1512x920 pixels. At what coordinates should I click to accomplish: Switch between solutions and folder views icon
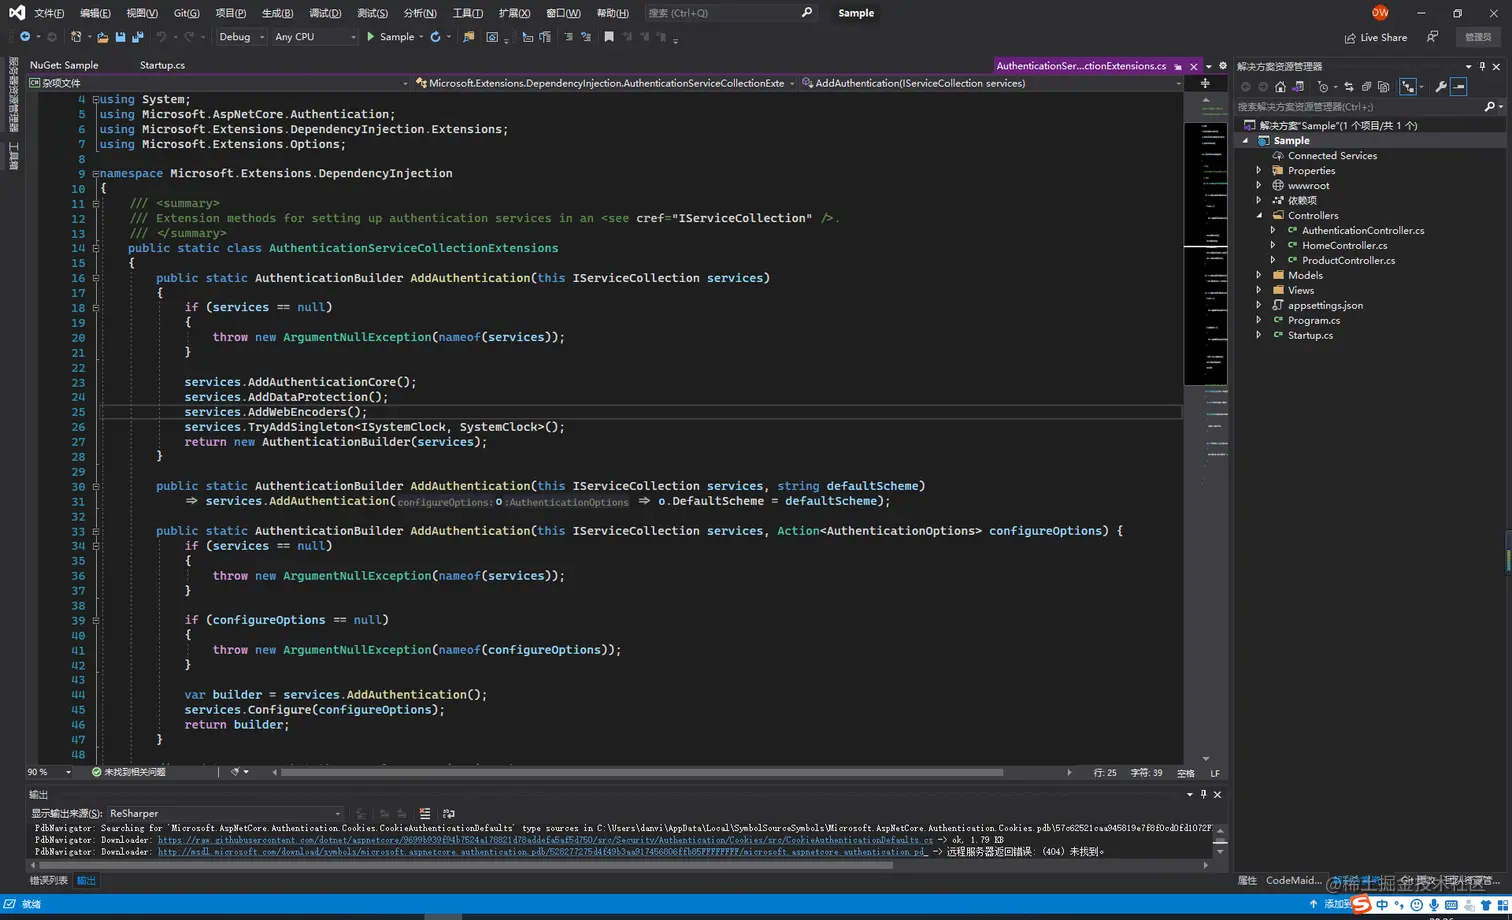pyautogui.click(x=1298, y=87)
